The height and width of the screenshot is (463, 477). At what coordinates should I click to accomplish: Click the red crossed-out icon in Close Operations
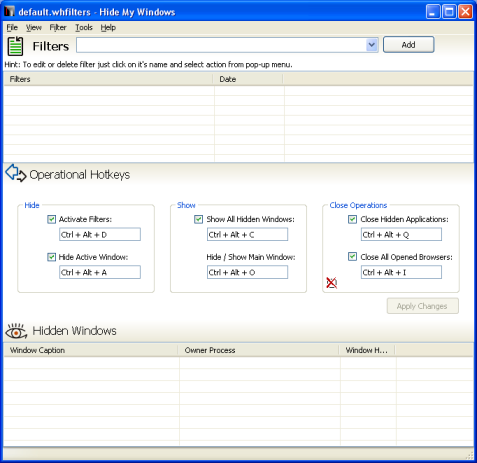331,283
